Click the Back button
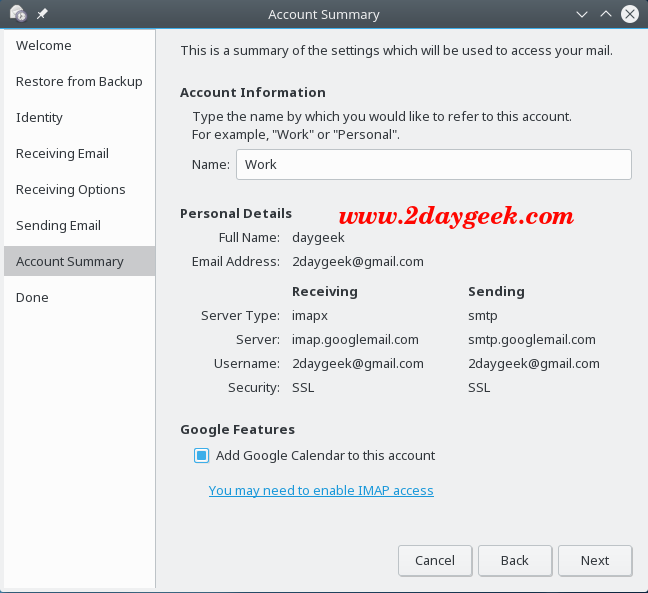 click(515, 560)
